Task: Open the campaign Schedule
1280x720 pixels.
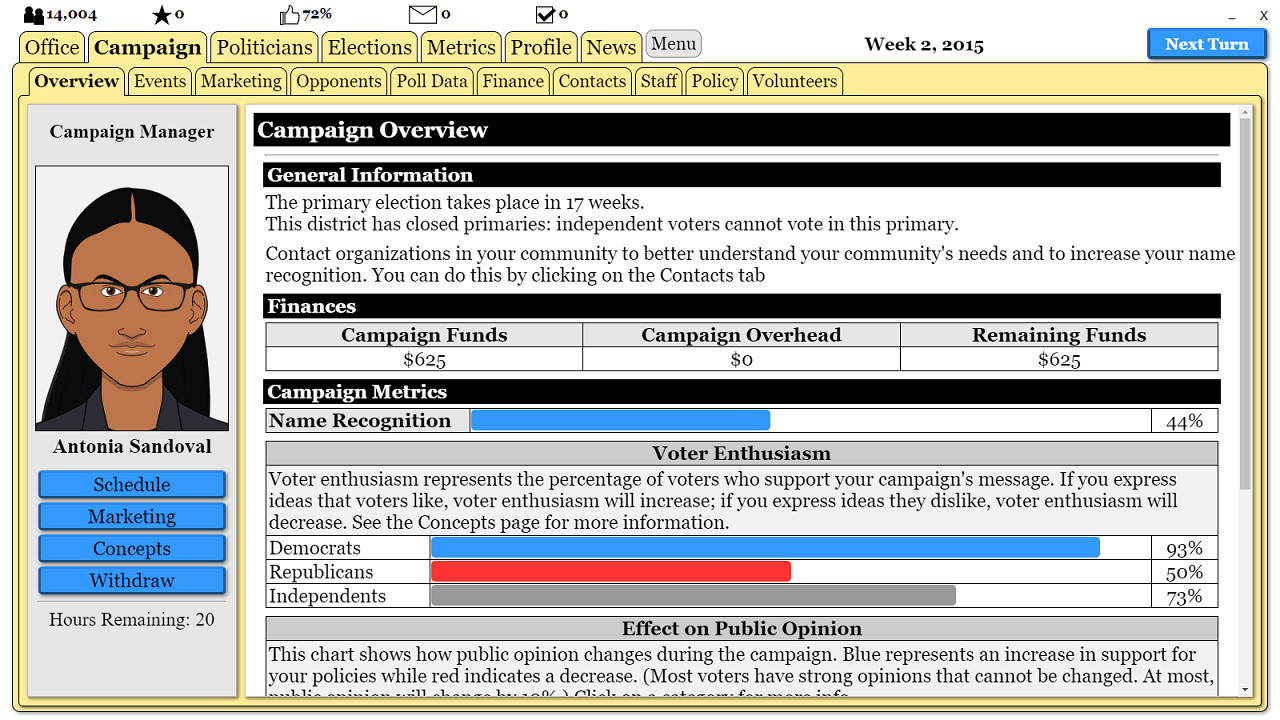Action: click(131, 484)
